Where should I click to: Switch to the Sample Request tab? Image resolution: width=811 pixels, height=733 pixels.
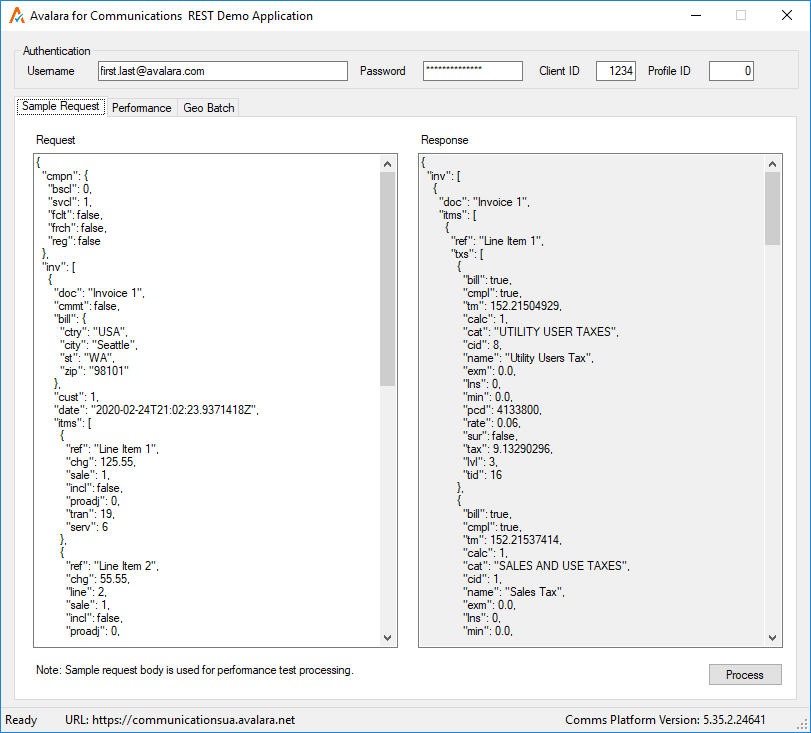[61, 107]
